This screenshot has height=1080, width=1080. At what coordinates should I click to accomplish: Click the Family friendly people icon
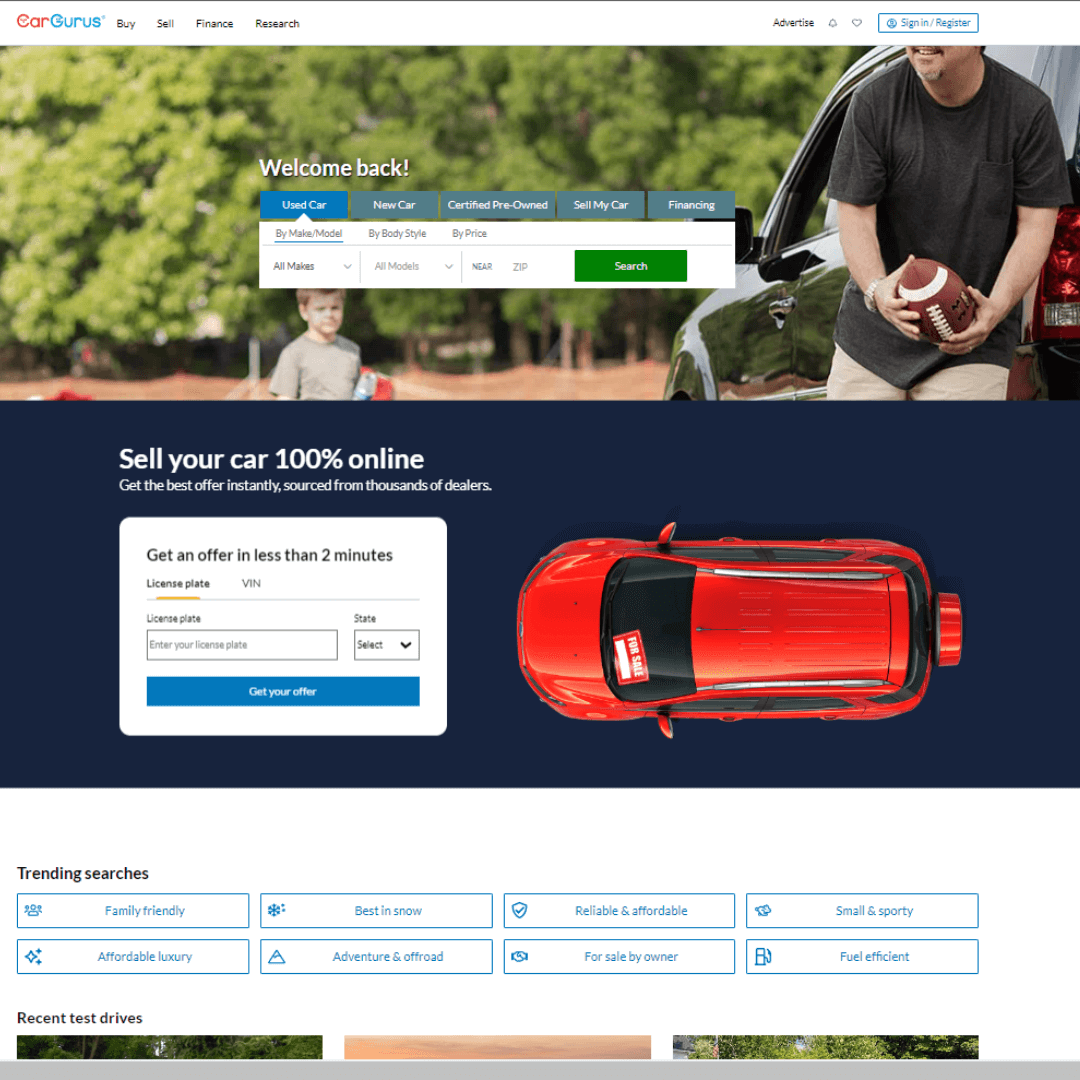[33, 910]
